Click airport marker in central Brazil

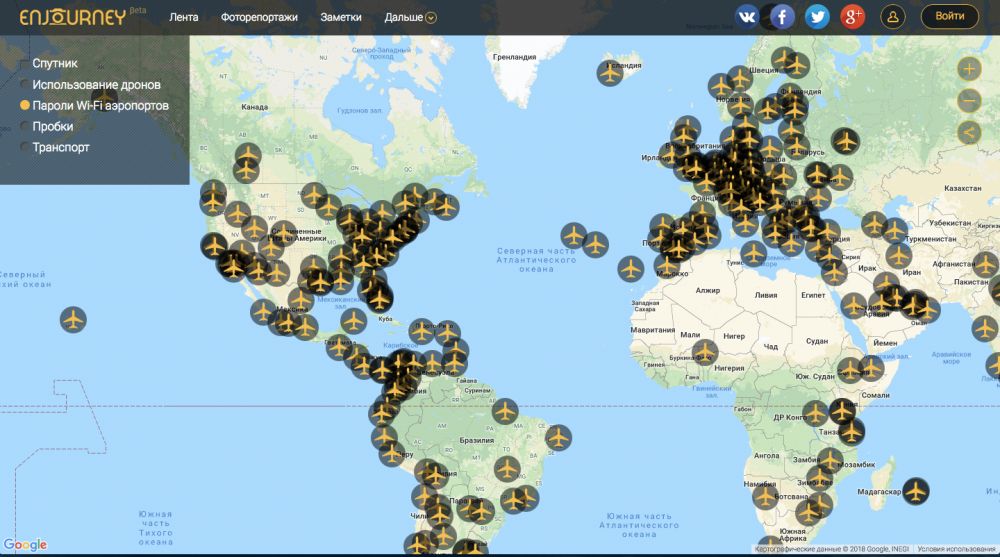pos(507,470)
